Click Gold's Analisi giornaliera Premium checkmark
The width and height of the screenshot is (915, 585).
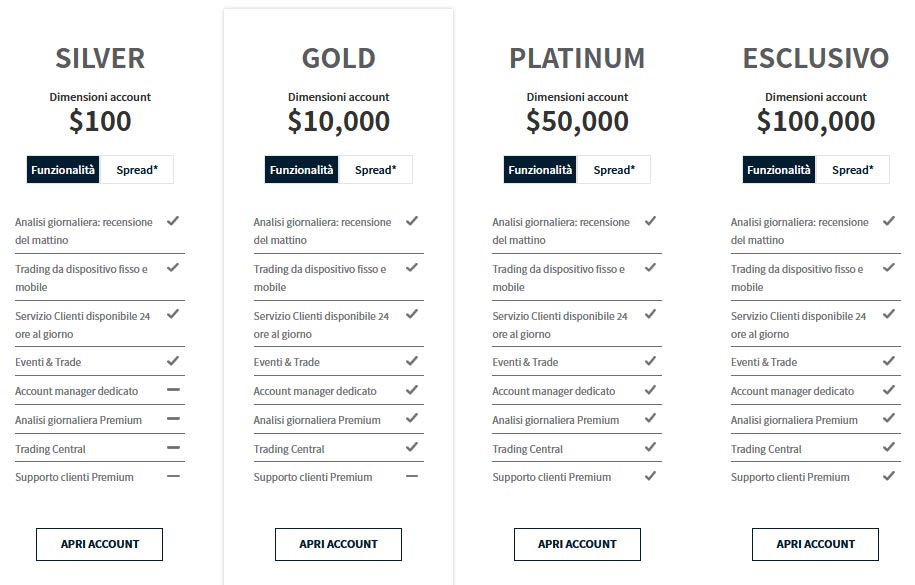click(x=412, y=419)
